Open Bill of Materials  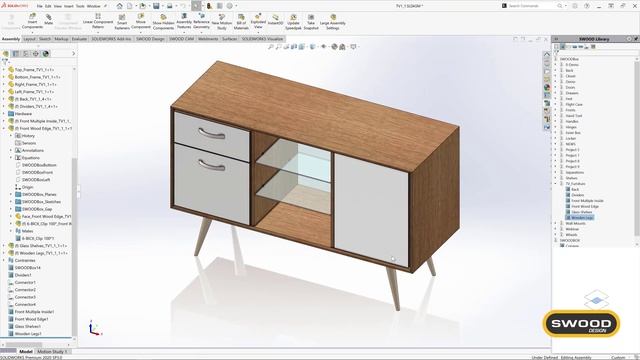[x=241, y=22]
